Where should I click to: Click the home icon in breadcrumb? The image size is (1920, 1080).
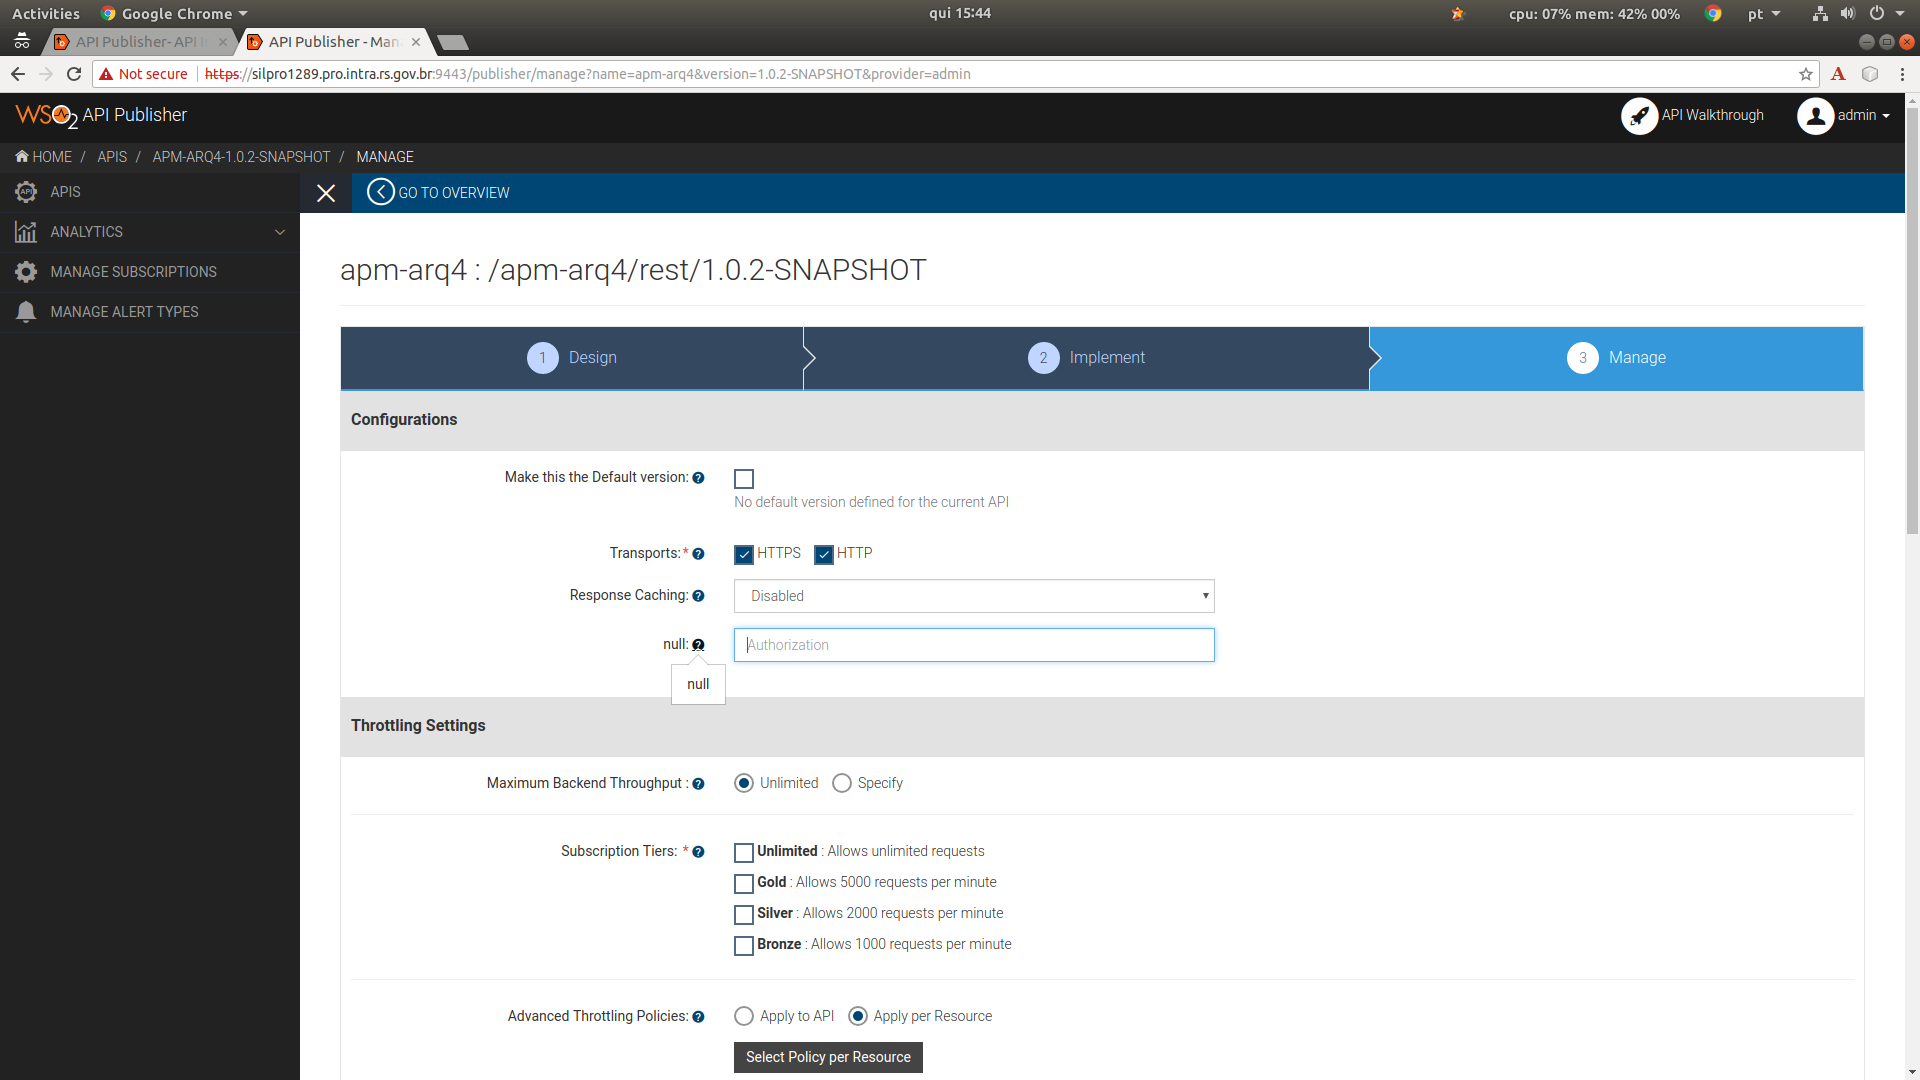pyautogui.click(x=22, y=157)
